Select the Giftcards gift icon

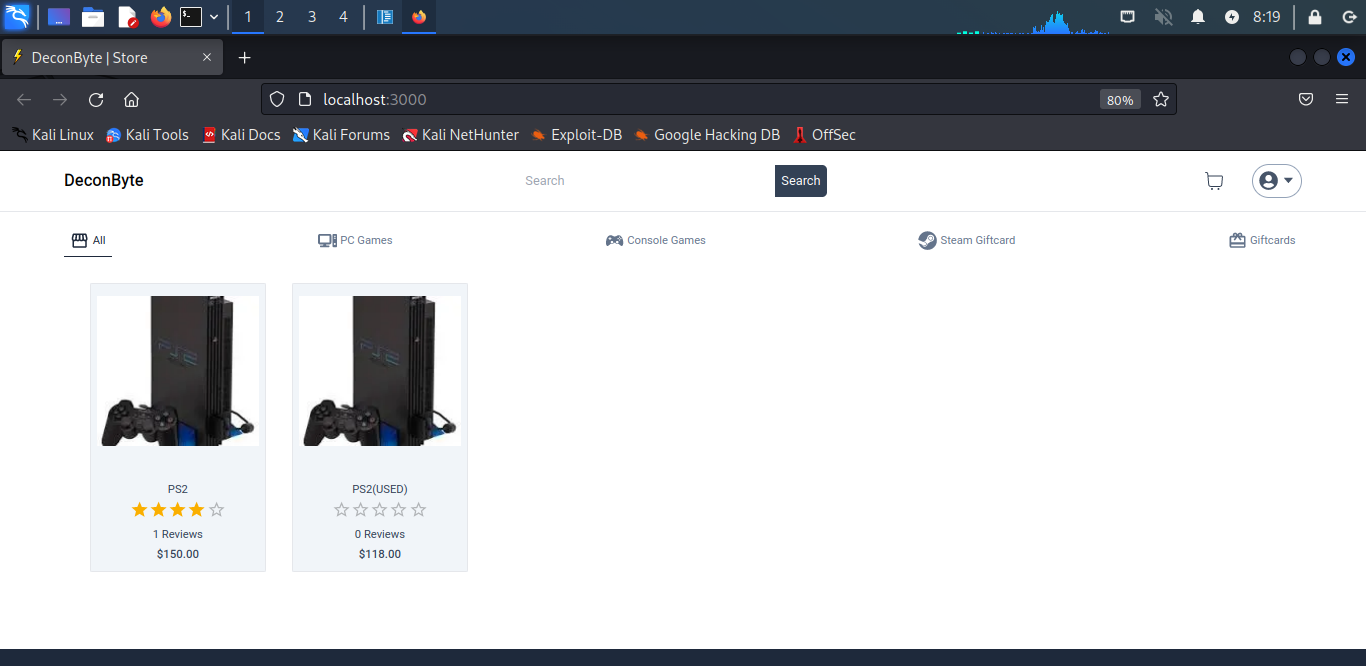tap(1236, 240)
